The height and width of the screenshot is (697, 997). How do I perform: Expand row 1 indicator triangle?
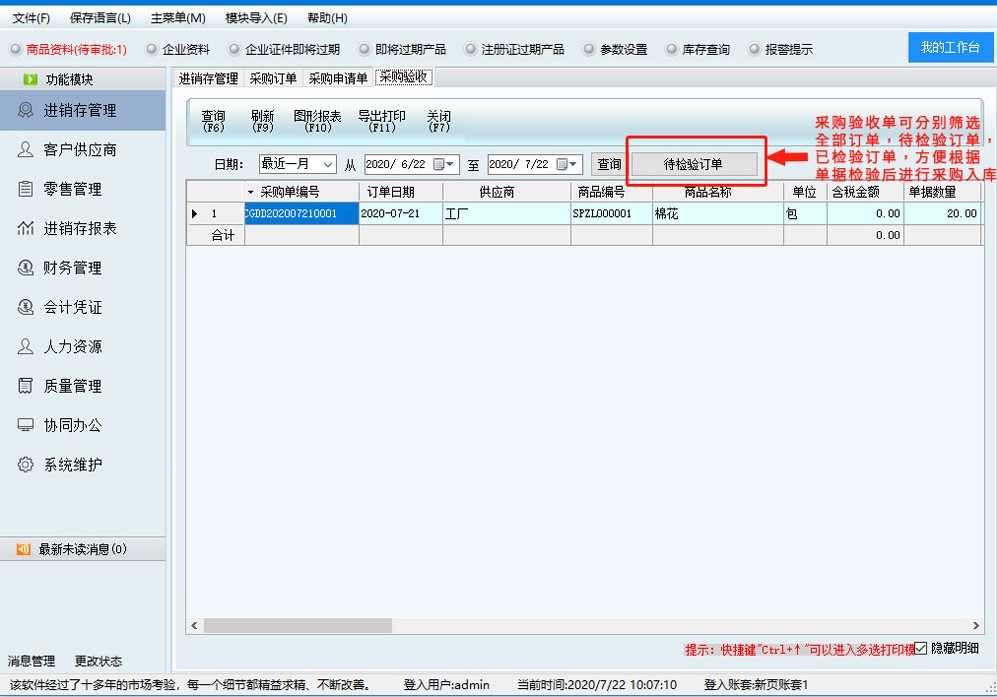click(x=194, y=214)
